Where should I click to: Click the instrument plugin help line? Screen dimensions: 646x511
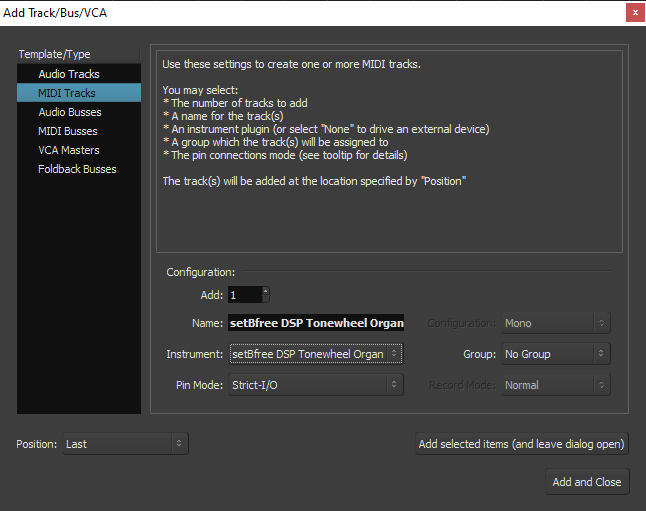tap(326, 129)
